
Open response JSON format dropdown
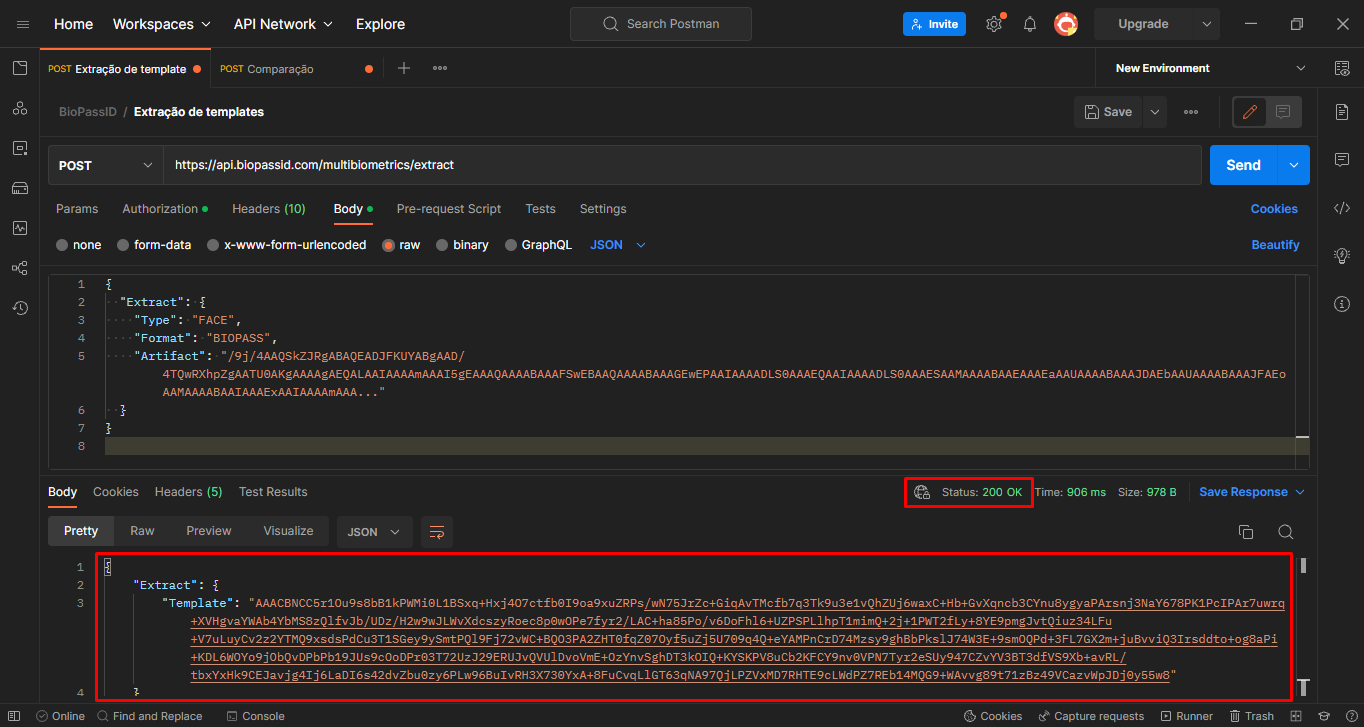374,532
